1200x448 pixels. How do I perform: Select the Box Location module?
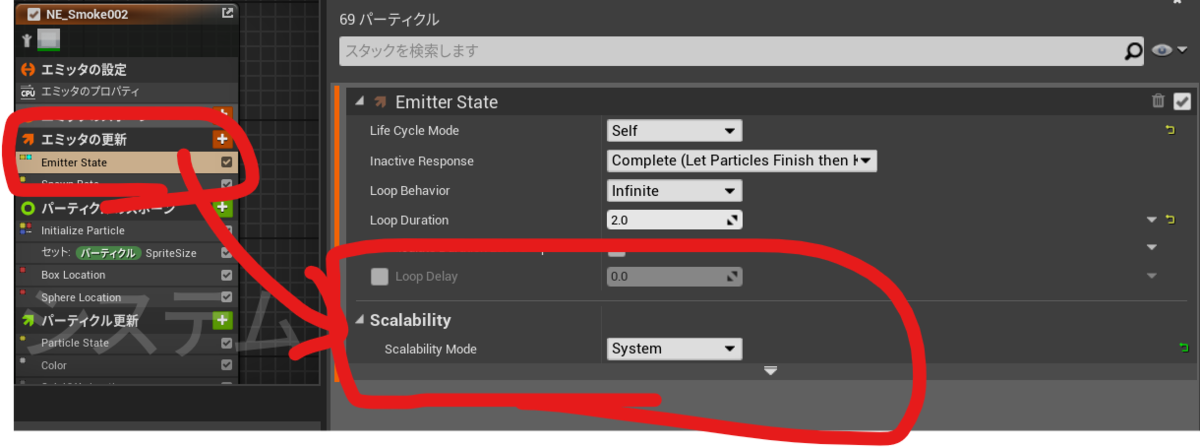127,275
